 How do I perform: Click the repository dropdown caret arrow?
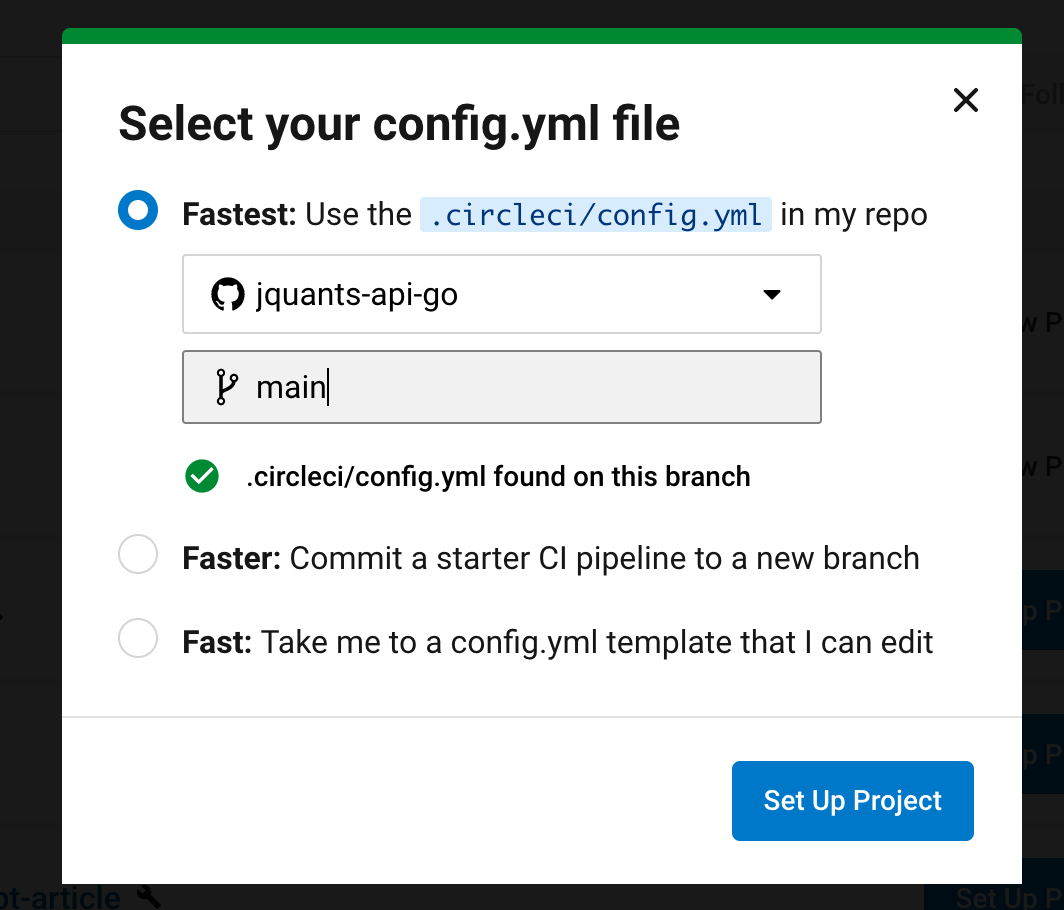click(771, 295)
